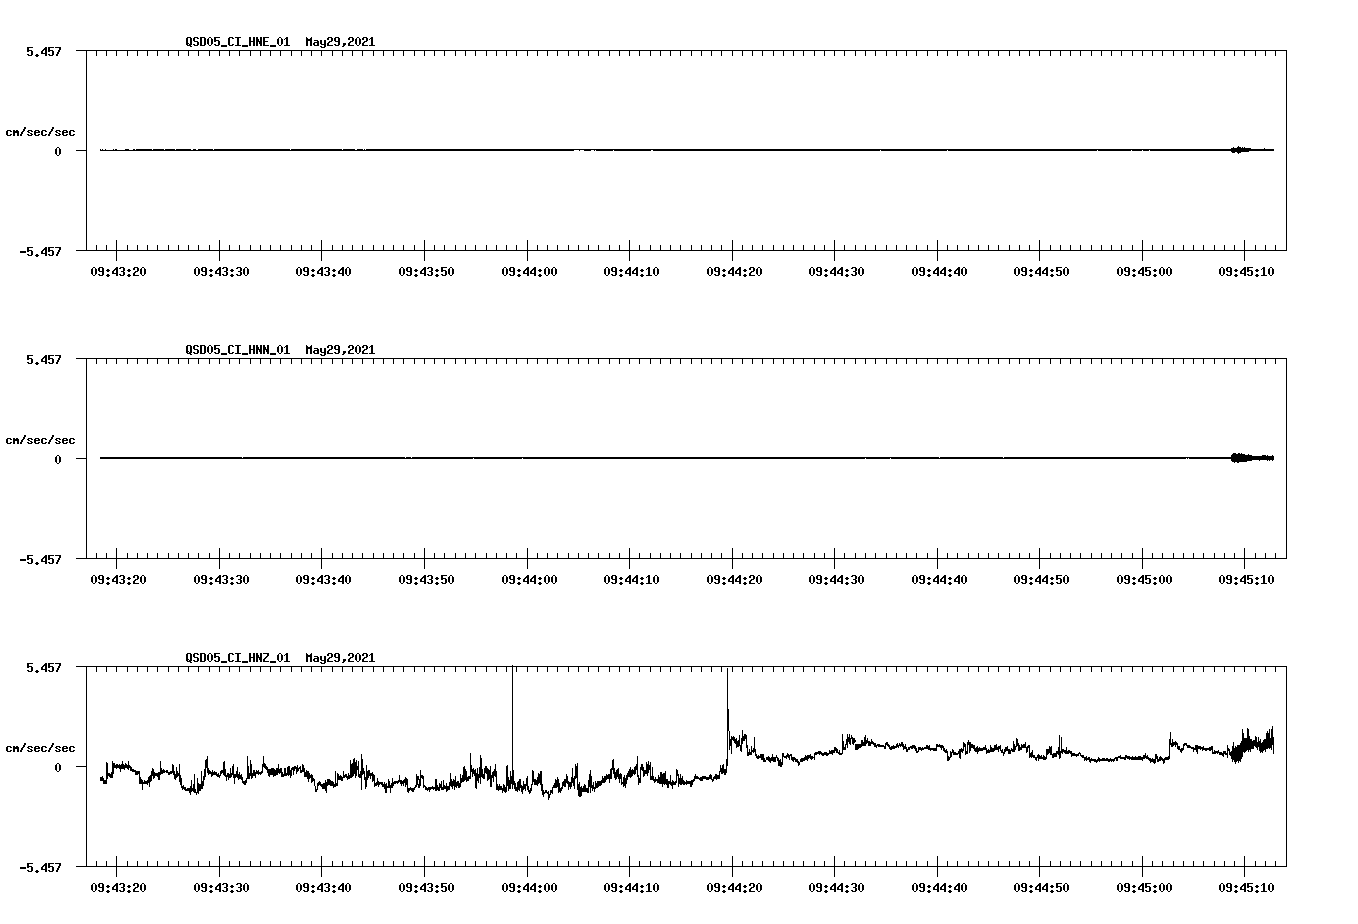Click the 09:43:40 time label under HNZ plot
This screenshot has width=1358, height=924.
click(x=322, y=887)
